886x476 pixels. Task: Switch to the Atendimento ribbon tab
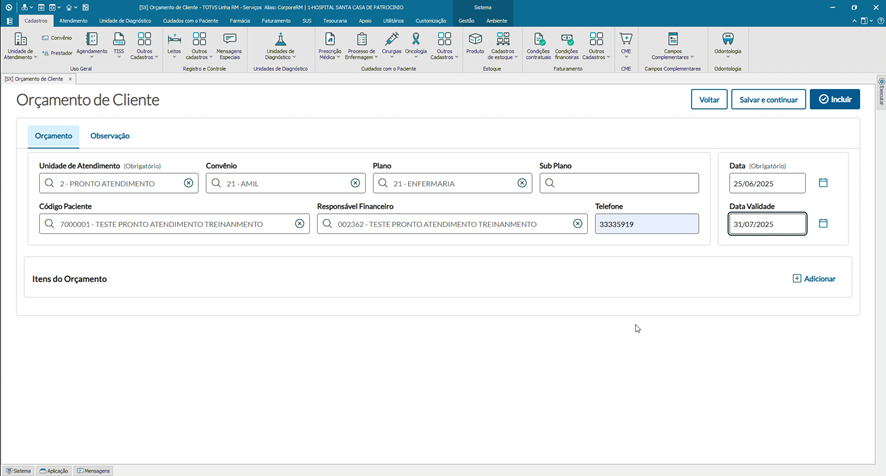[x=73, y=21]
